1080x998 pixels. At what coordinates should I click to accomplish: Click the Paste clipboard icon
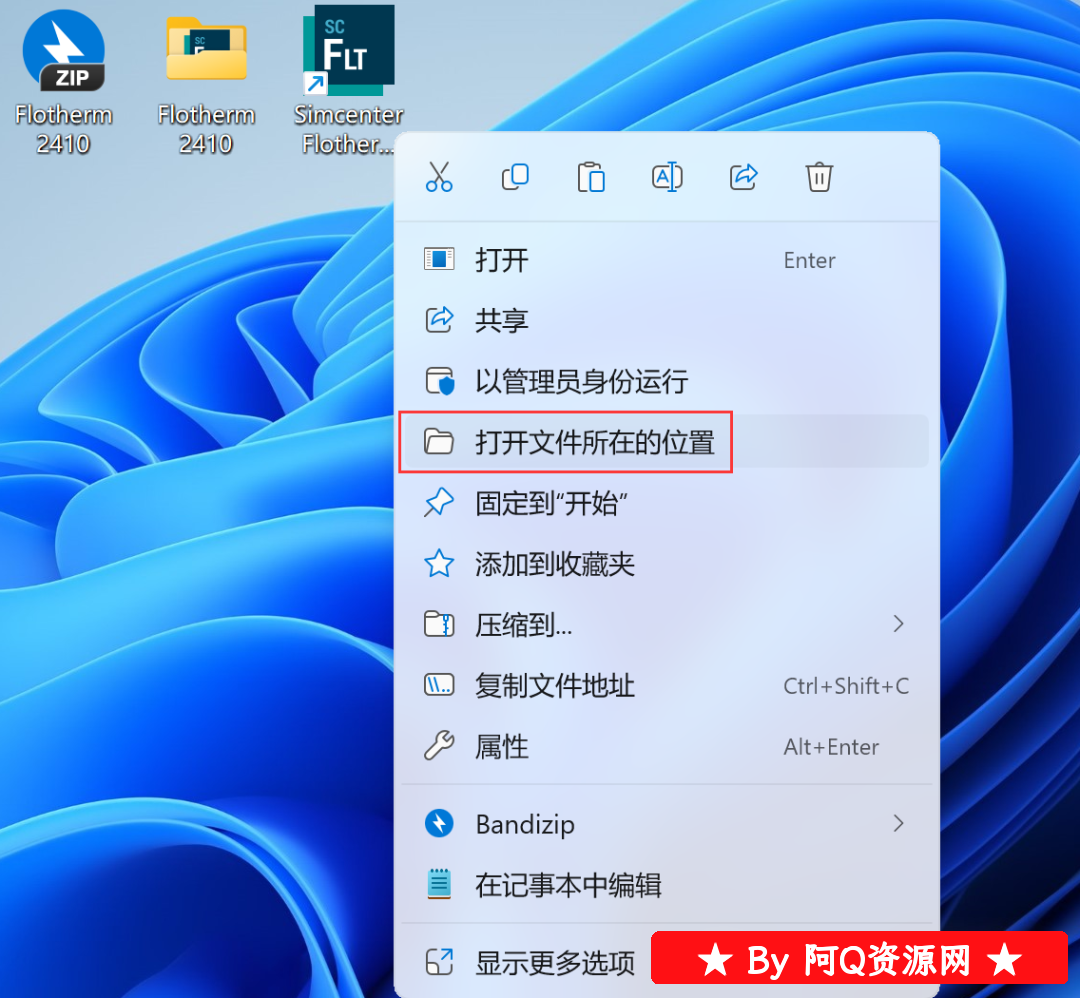[591, 177]
